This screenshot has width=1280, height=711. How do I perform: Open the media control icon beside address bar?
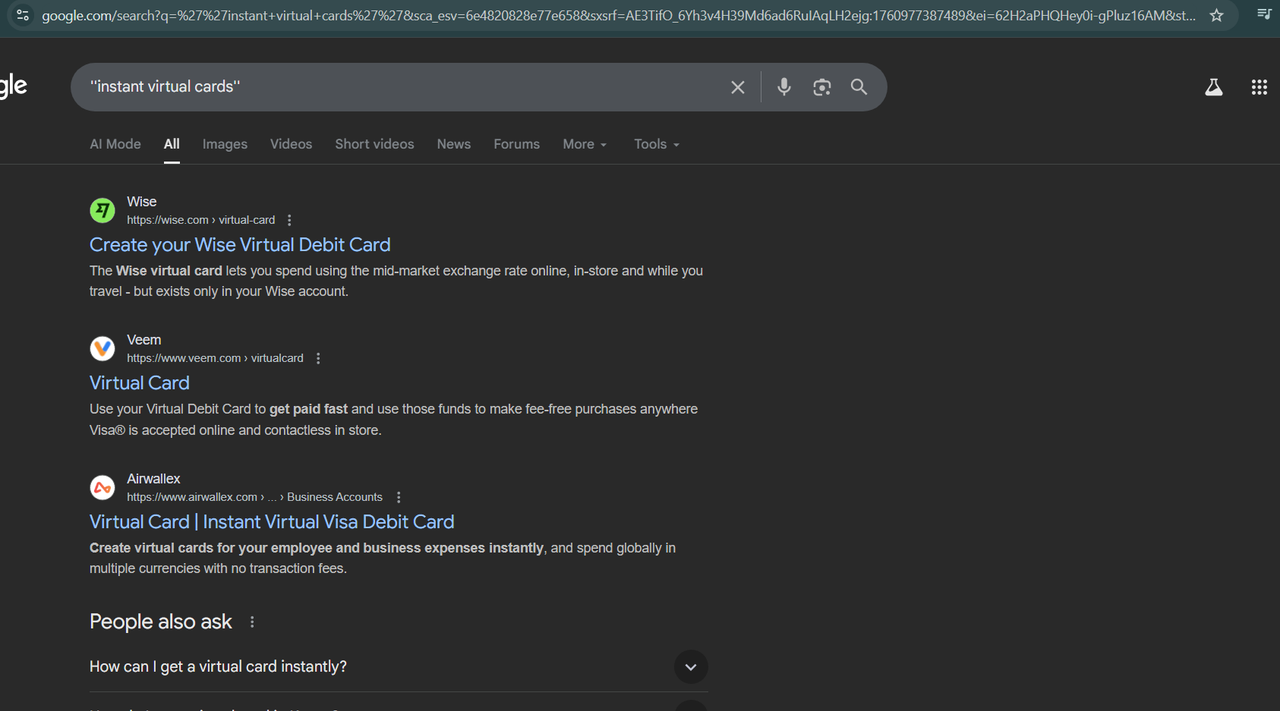(x=1264, y=15)
